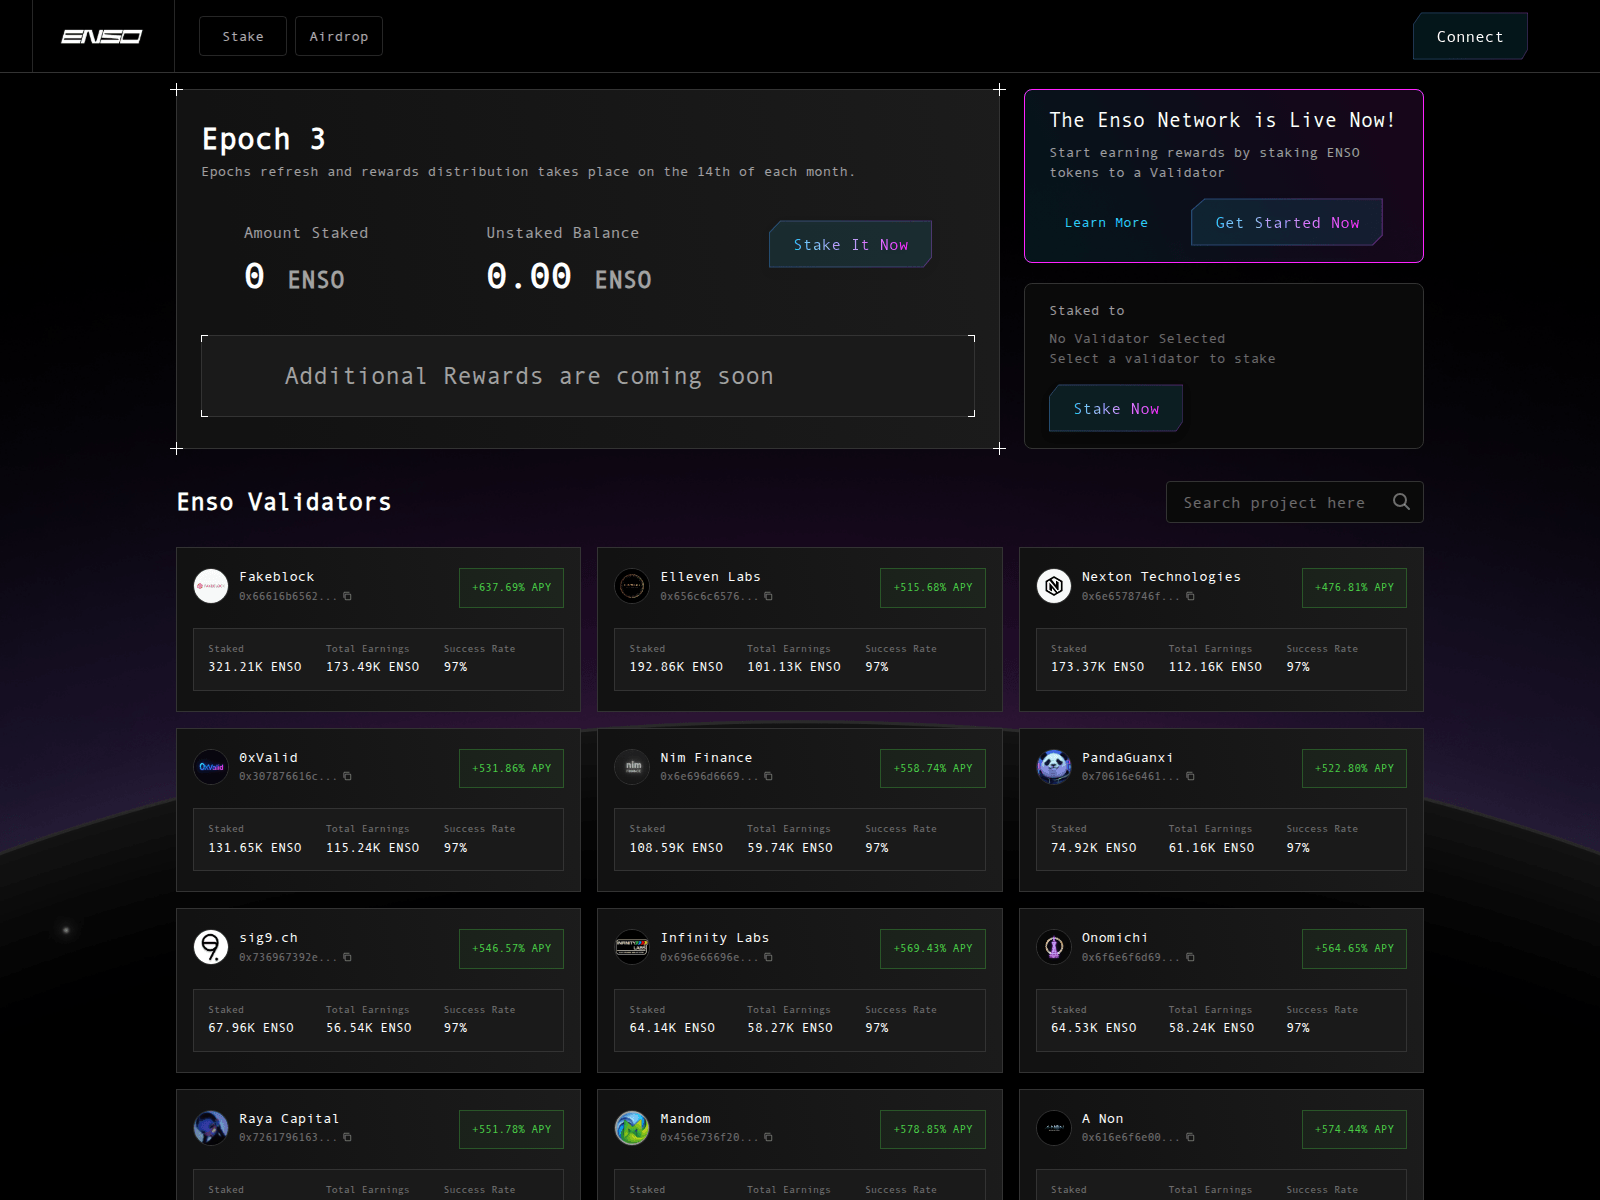1600x1200 pixels.
Task: Select the Elleven Labs validator name
Action: [710, 577]
